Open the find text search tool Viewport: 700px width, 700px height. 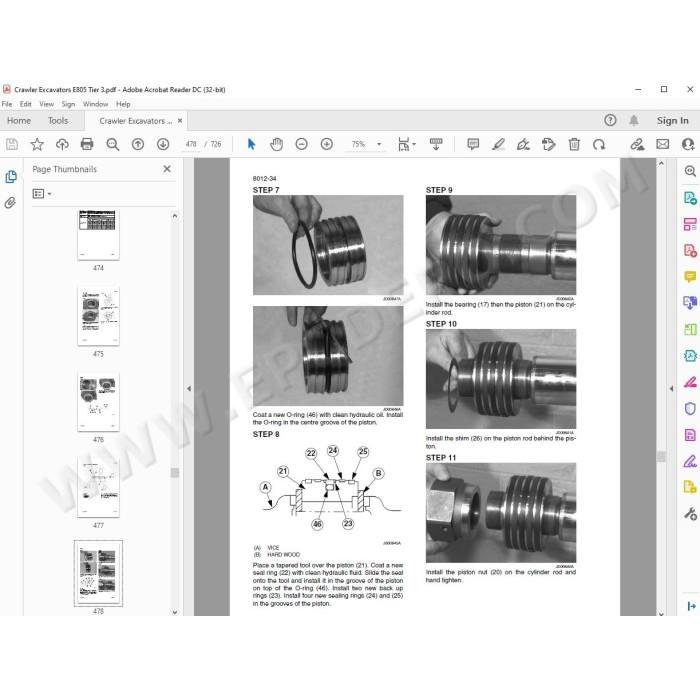click(x=112, y=144)
